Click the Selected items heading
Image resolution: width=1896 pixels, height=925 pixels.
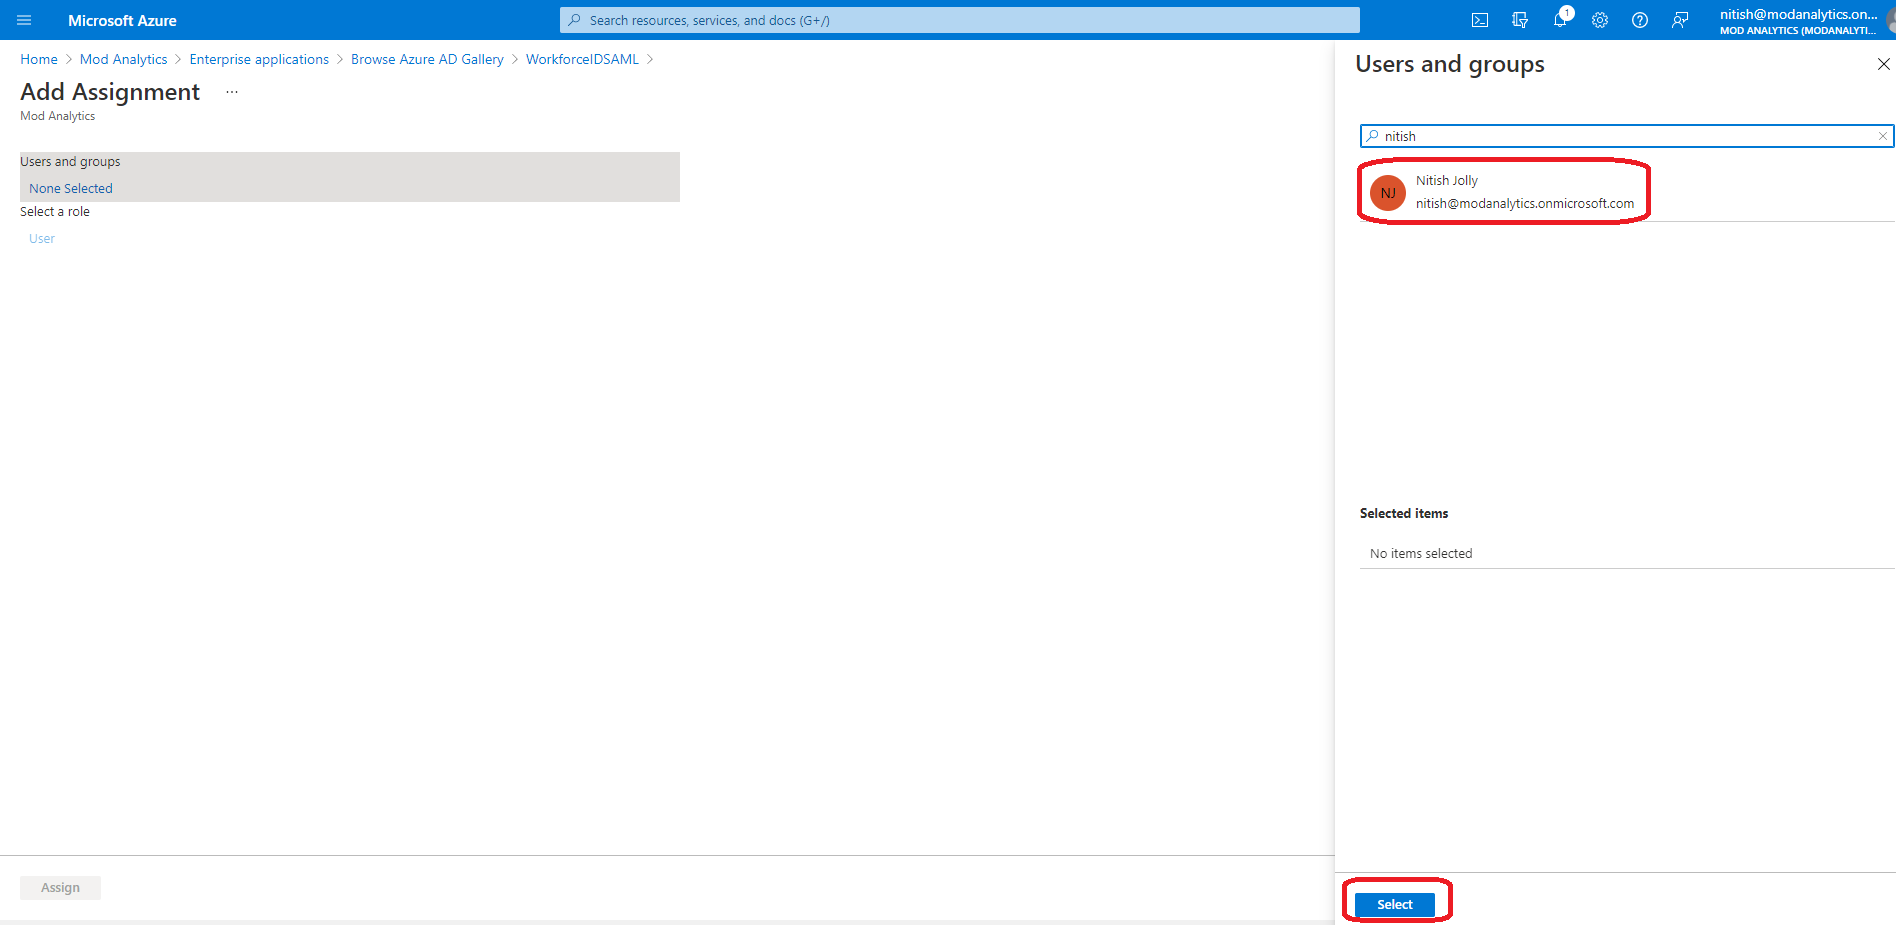click(1404, 513)
